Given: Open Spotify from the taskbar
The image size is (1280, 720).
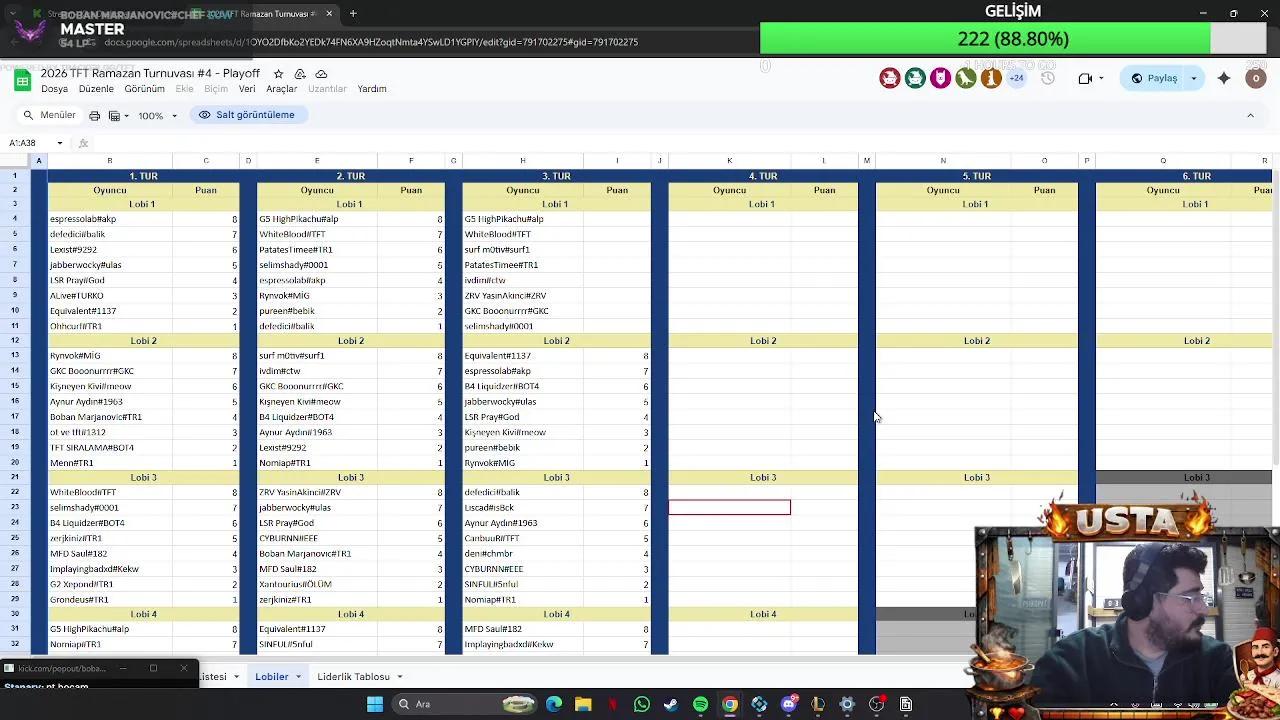Looking at the screenshot, I should 700,704.
